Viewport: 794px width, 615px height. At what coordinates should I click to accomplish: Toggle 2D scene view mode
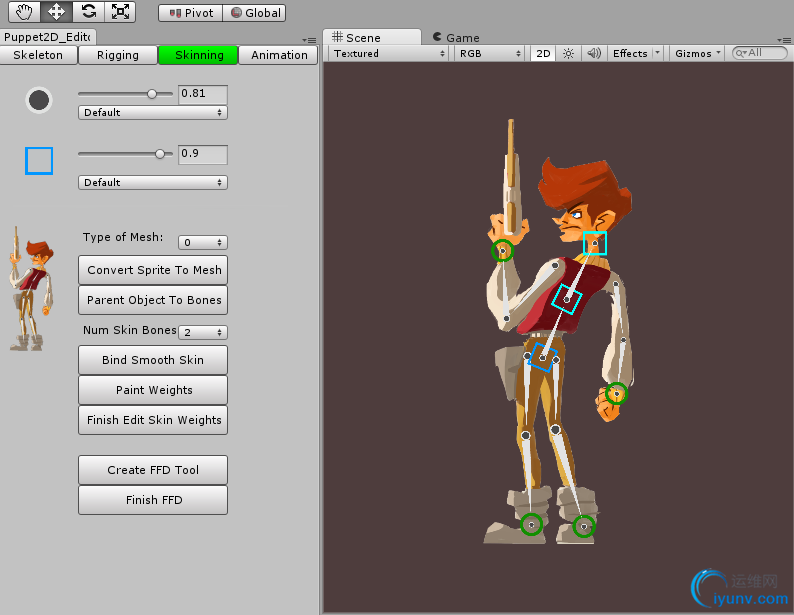click(x=542, y=53)
